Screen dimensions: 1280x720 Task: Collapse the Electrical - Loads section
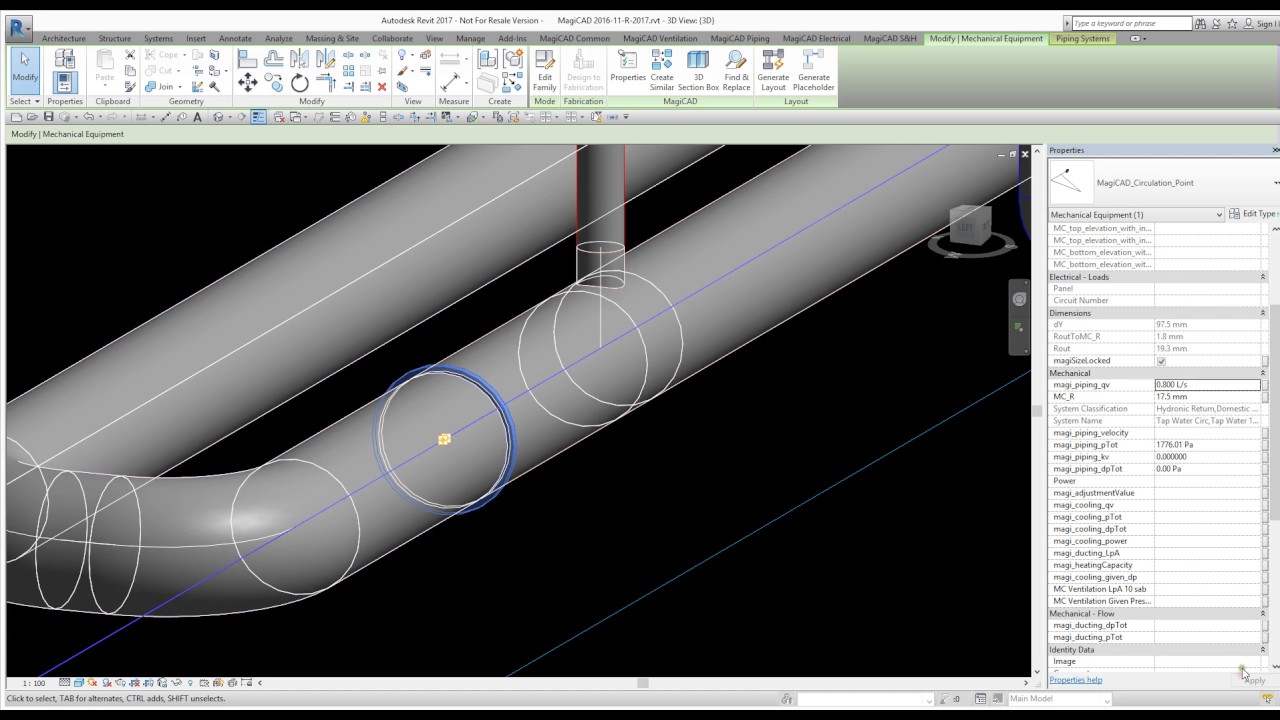point(1262,277)
